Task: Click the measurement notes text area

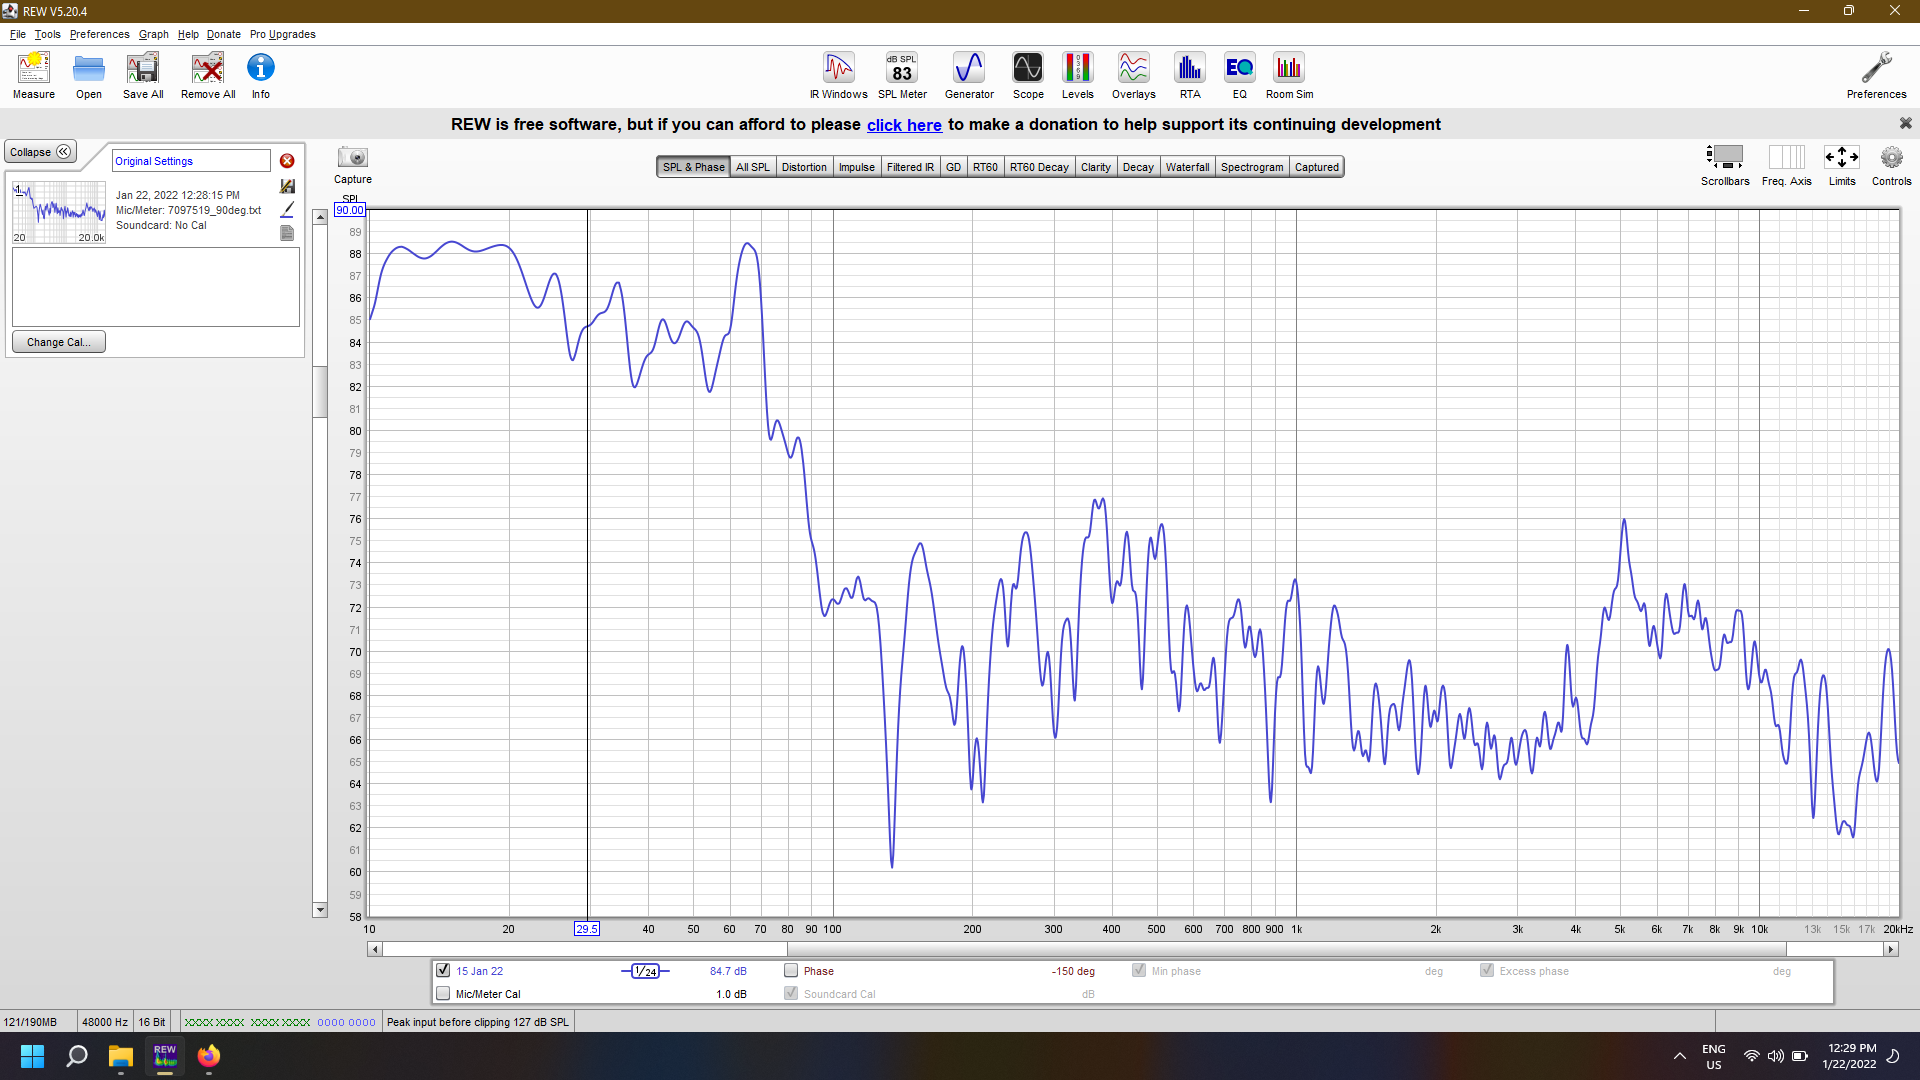Action: pyautogui.click(x=156, y=287)
